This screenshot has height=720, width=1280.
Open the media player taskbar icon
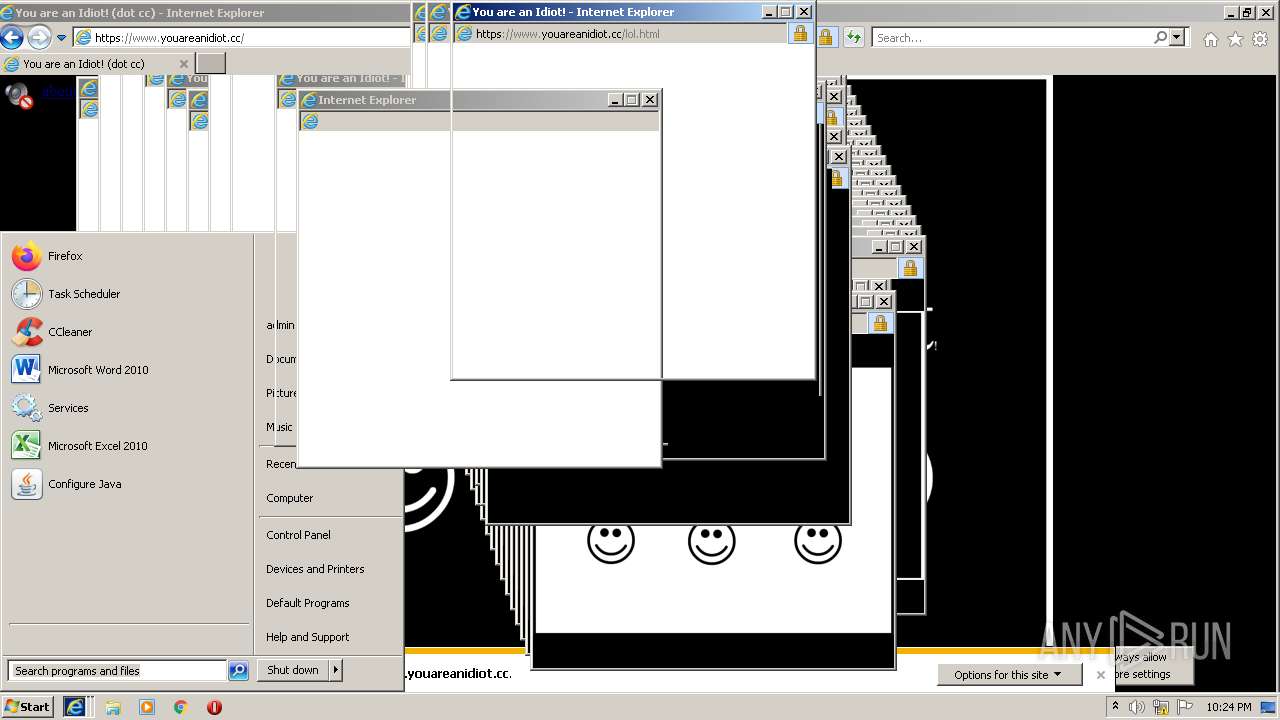click(x=147, y=707)
